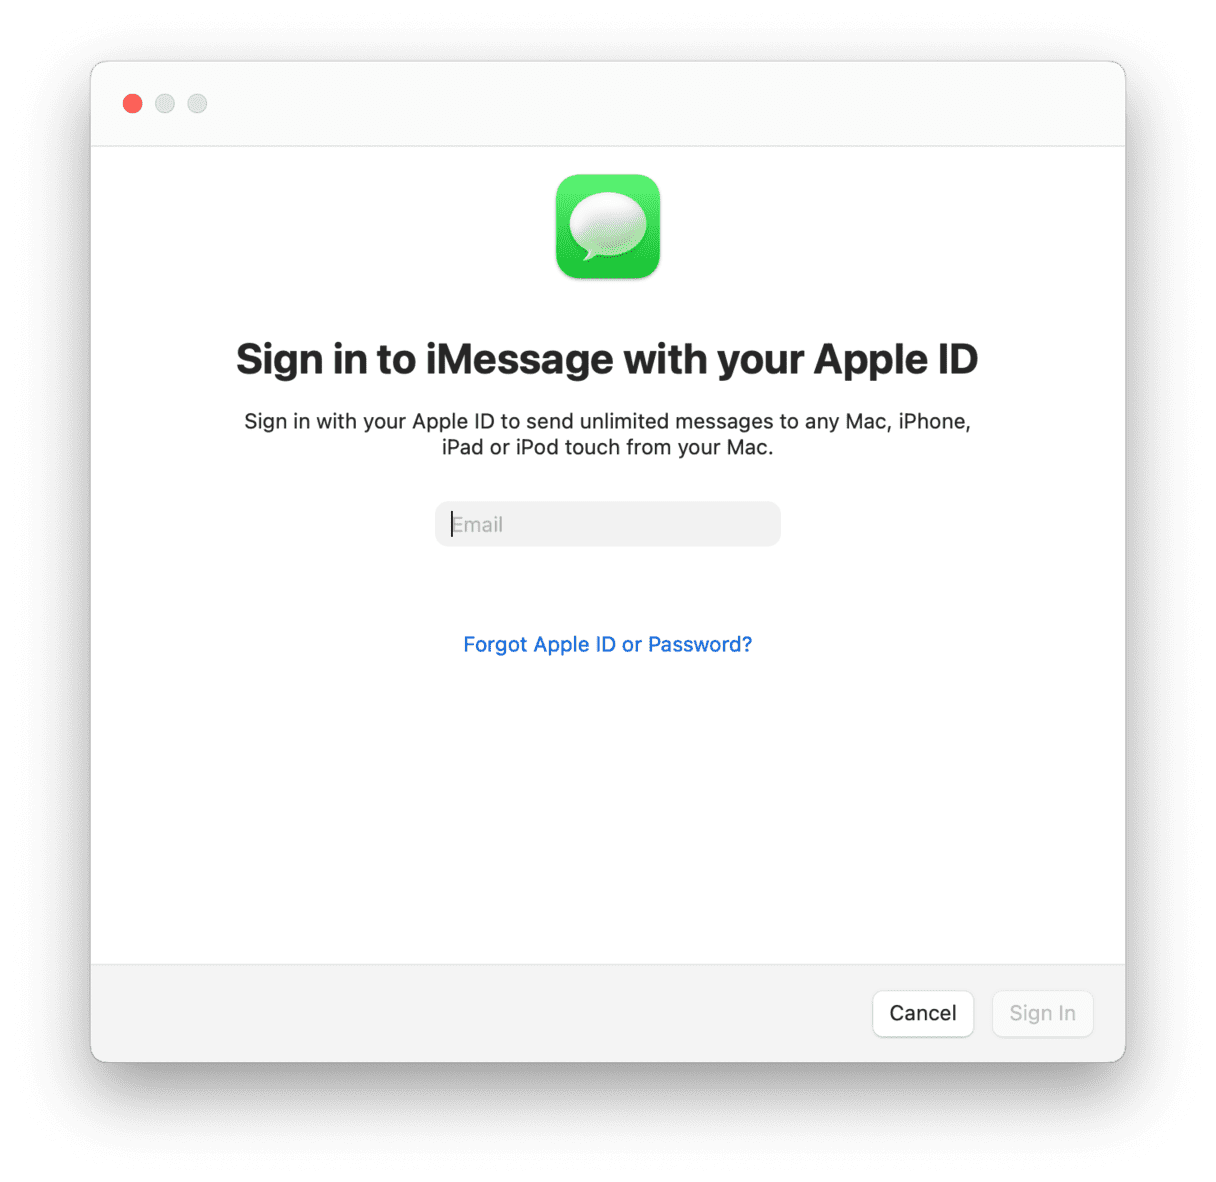Click the greyed-out zoom window button
This screenshot has height=1182, width=1216.
(x=197, y=103)
